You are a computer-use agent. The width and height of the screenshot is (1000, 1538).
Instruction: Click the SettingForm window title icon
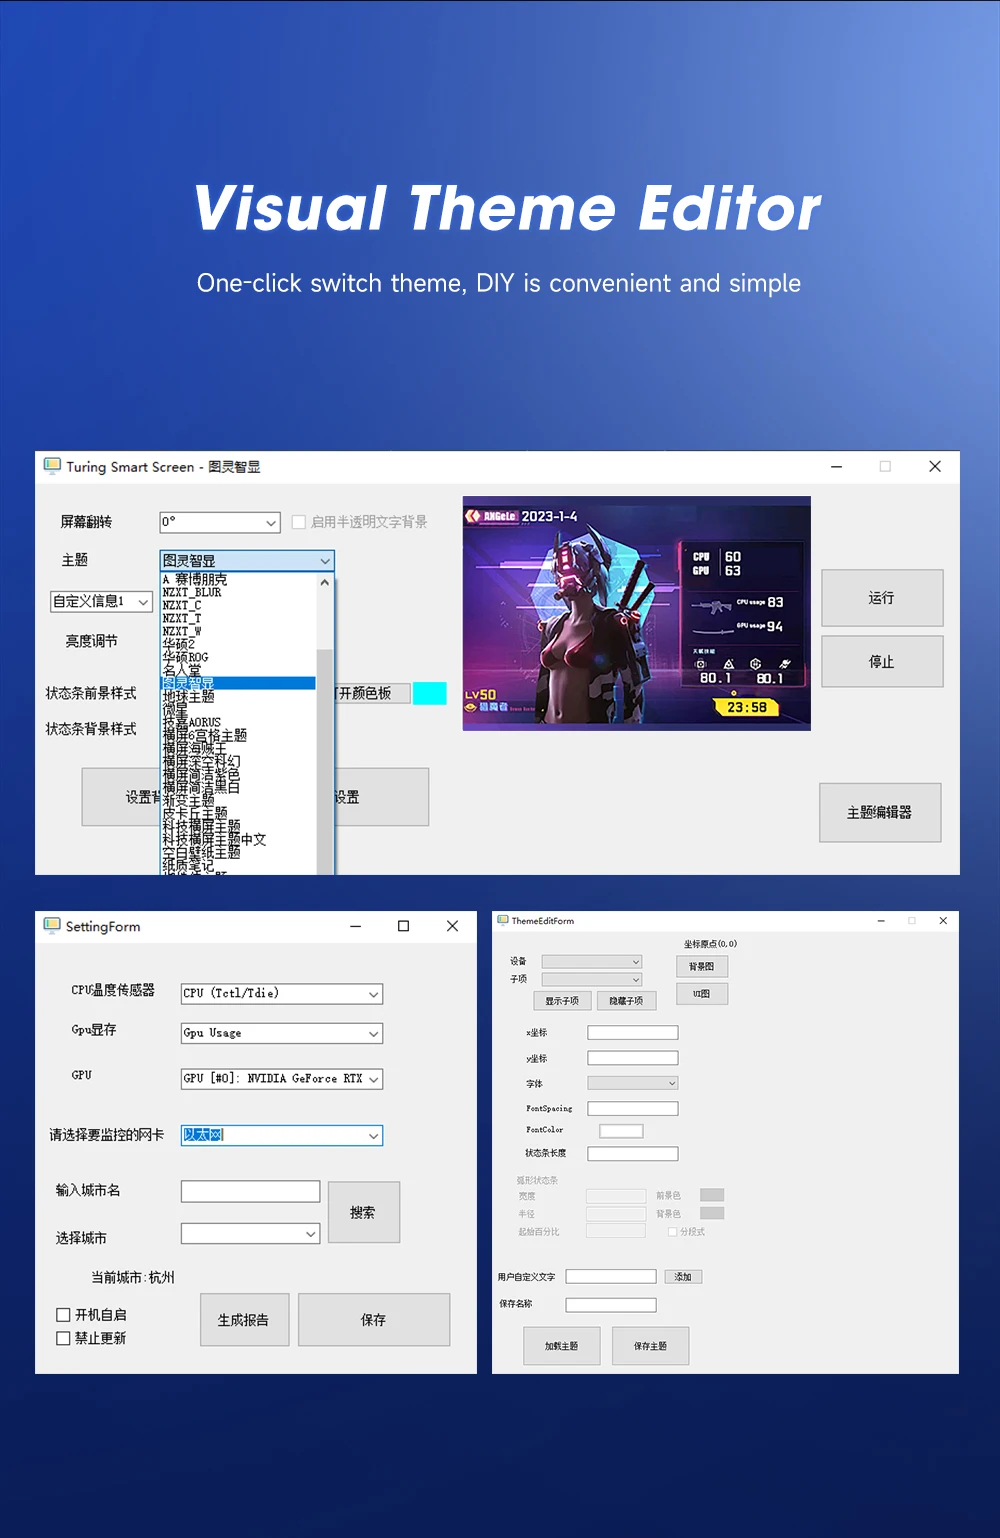[x=52, y=926]
